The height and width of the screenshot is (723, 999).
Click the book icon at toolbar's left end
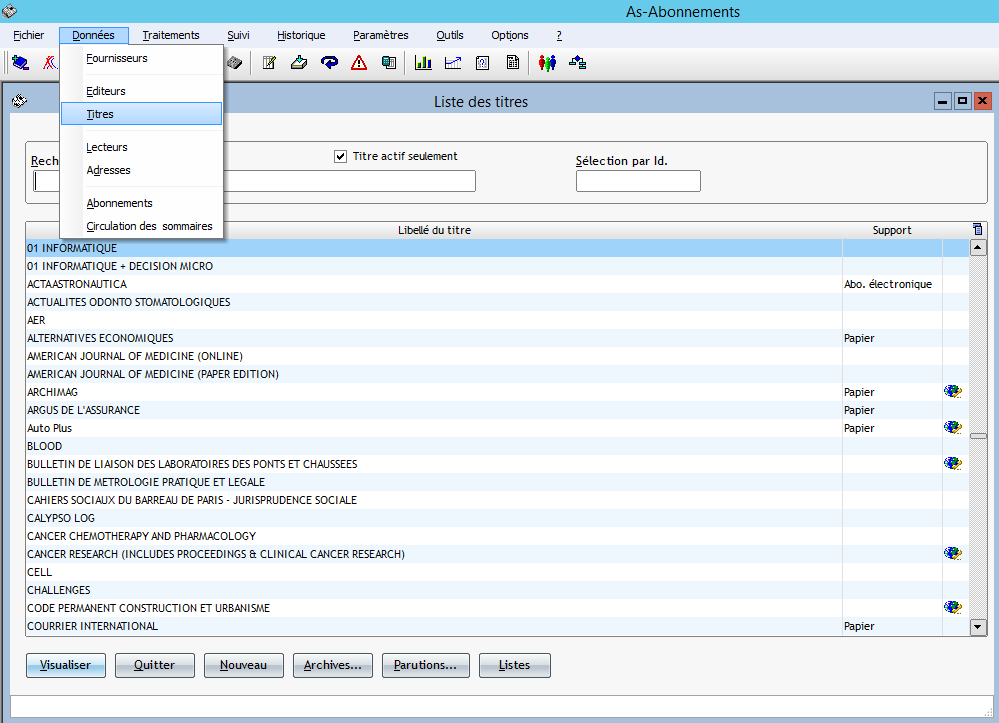pyautogui.click(x=20, y=62)
